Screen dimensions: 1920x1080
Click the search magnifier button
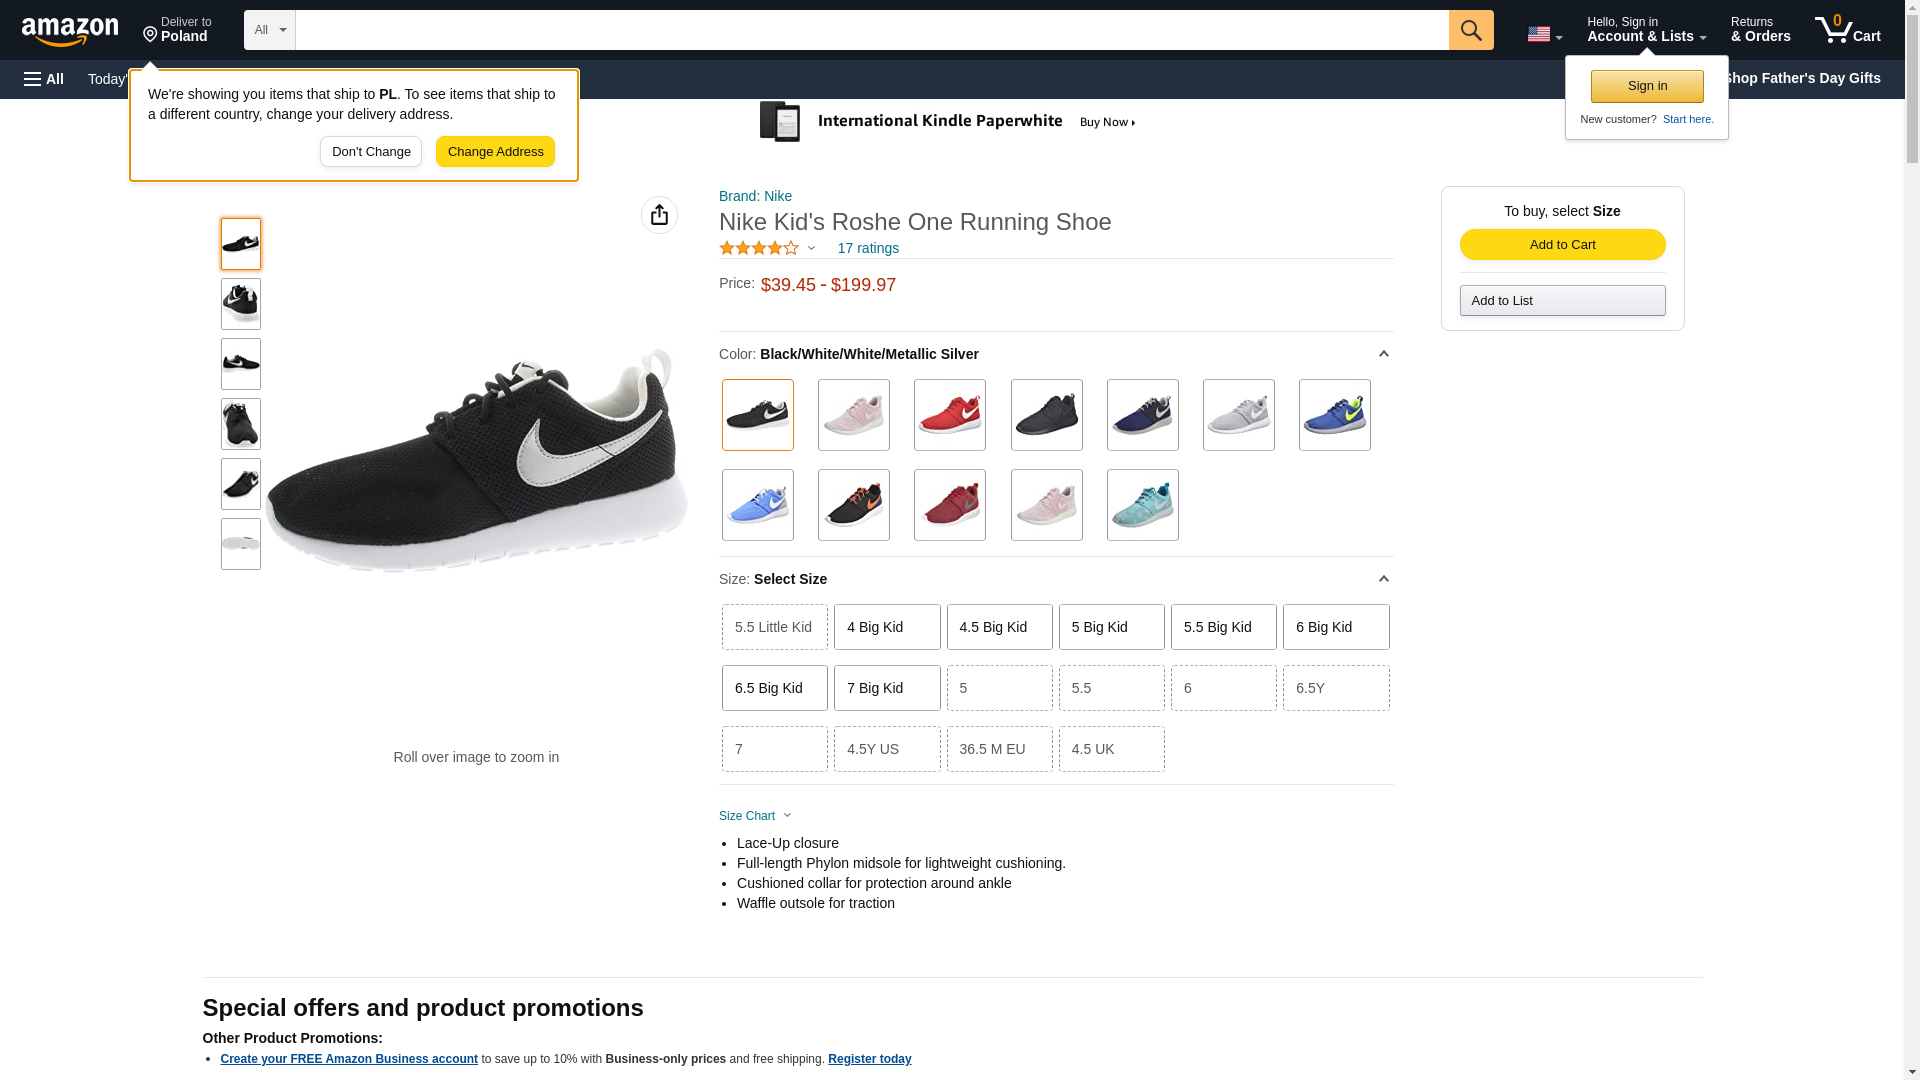pos(1470,30)
